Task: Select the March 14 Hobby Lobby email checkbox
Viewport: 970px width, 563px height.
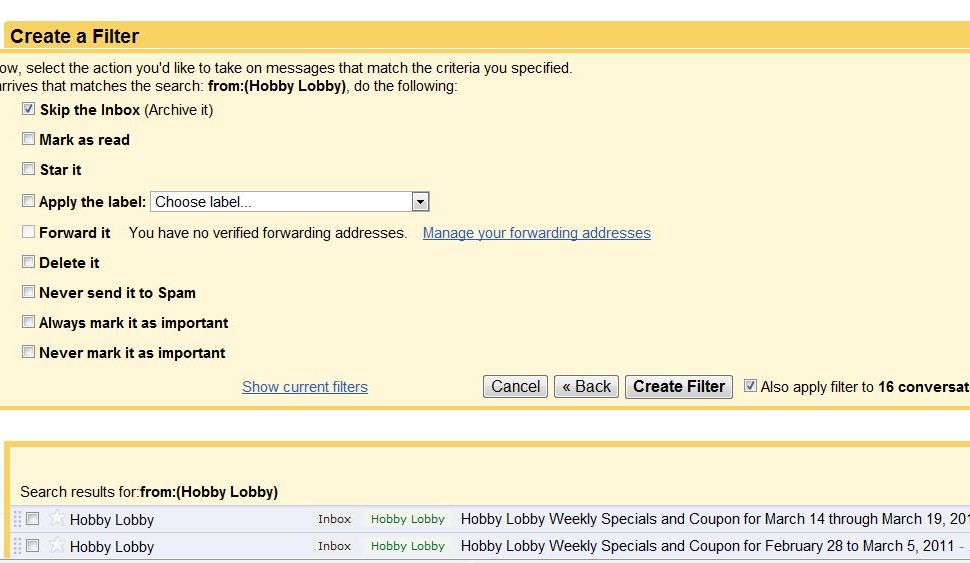Action: [x=33, y=518]
